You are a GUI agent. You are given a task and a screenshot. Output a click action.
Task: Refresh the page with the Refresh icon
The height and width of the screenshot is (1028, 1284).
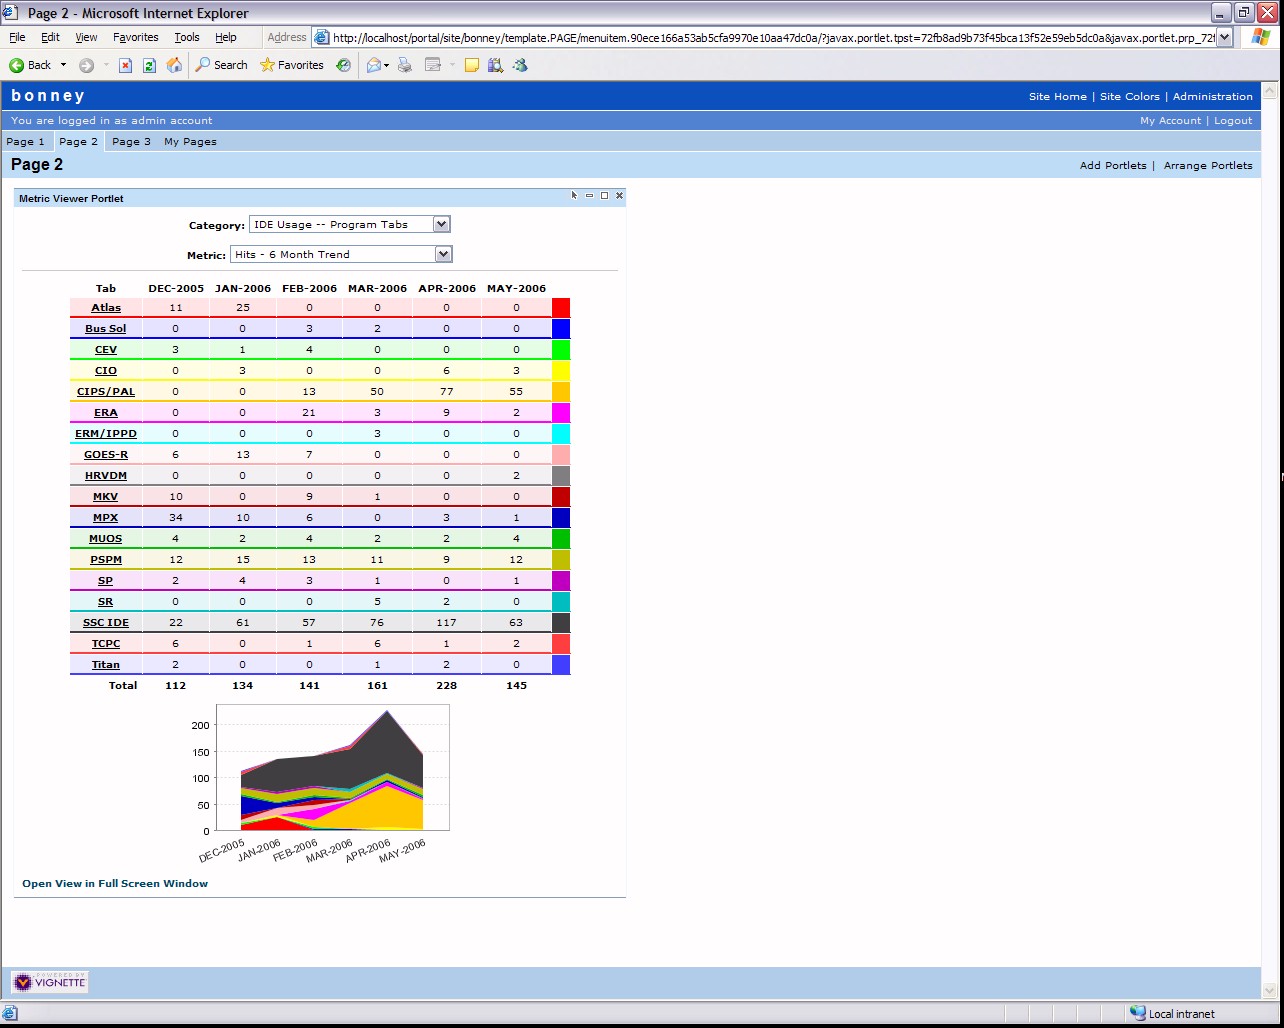(x=149, y=65)
